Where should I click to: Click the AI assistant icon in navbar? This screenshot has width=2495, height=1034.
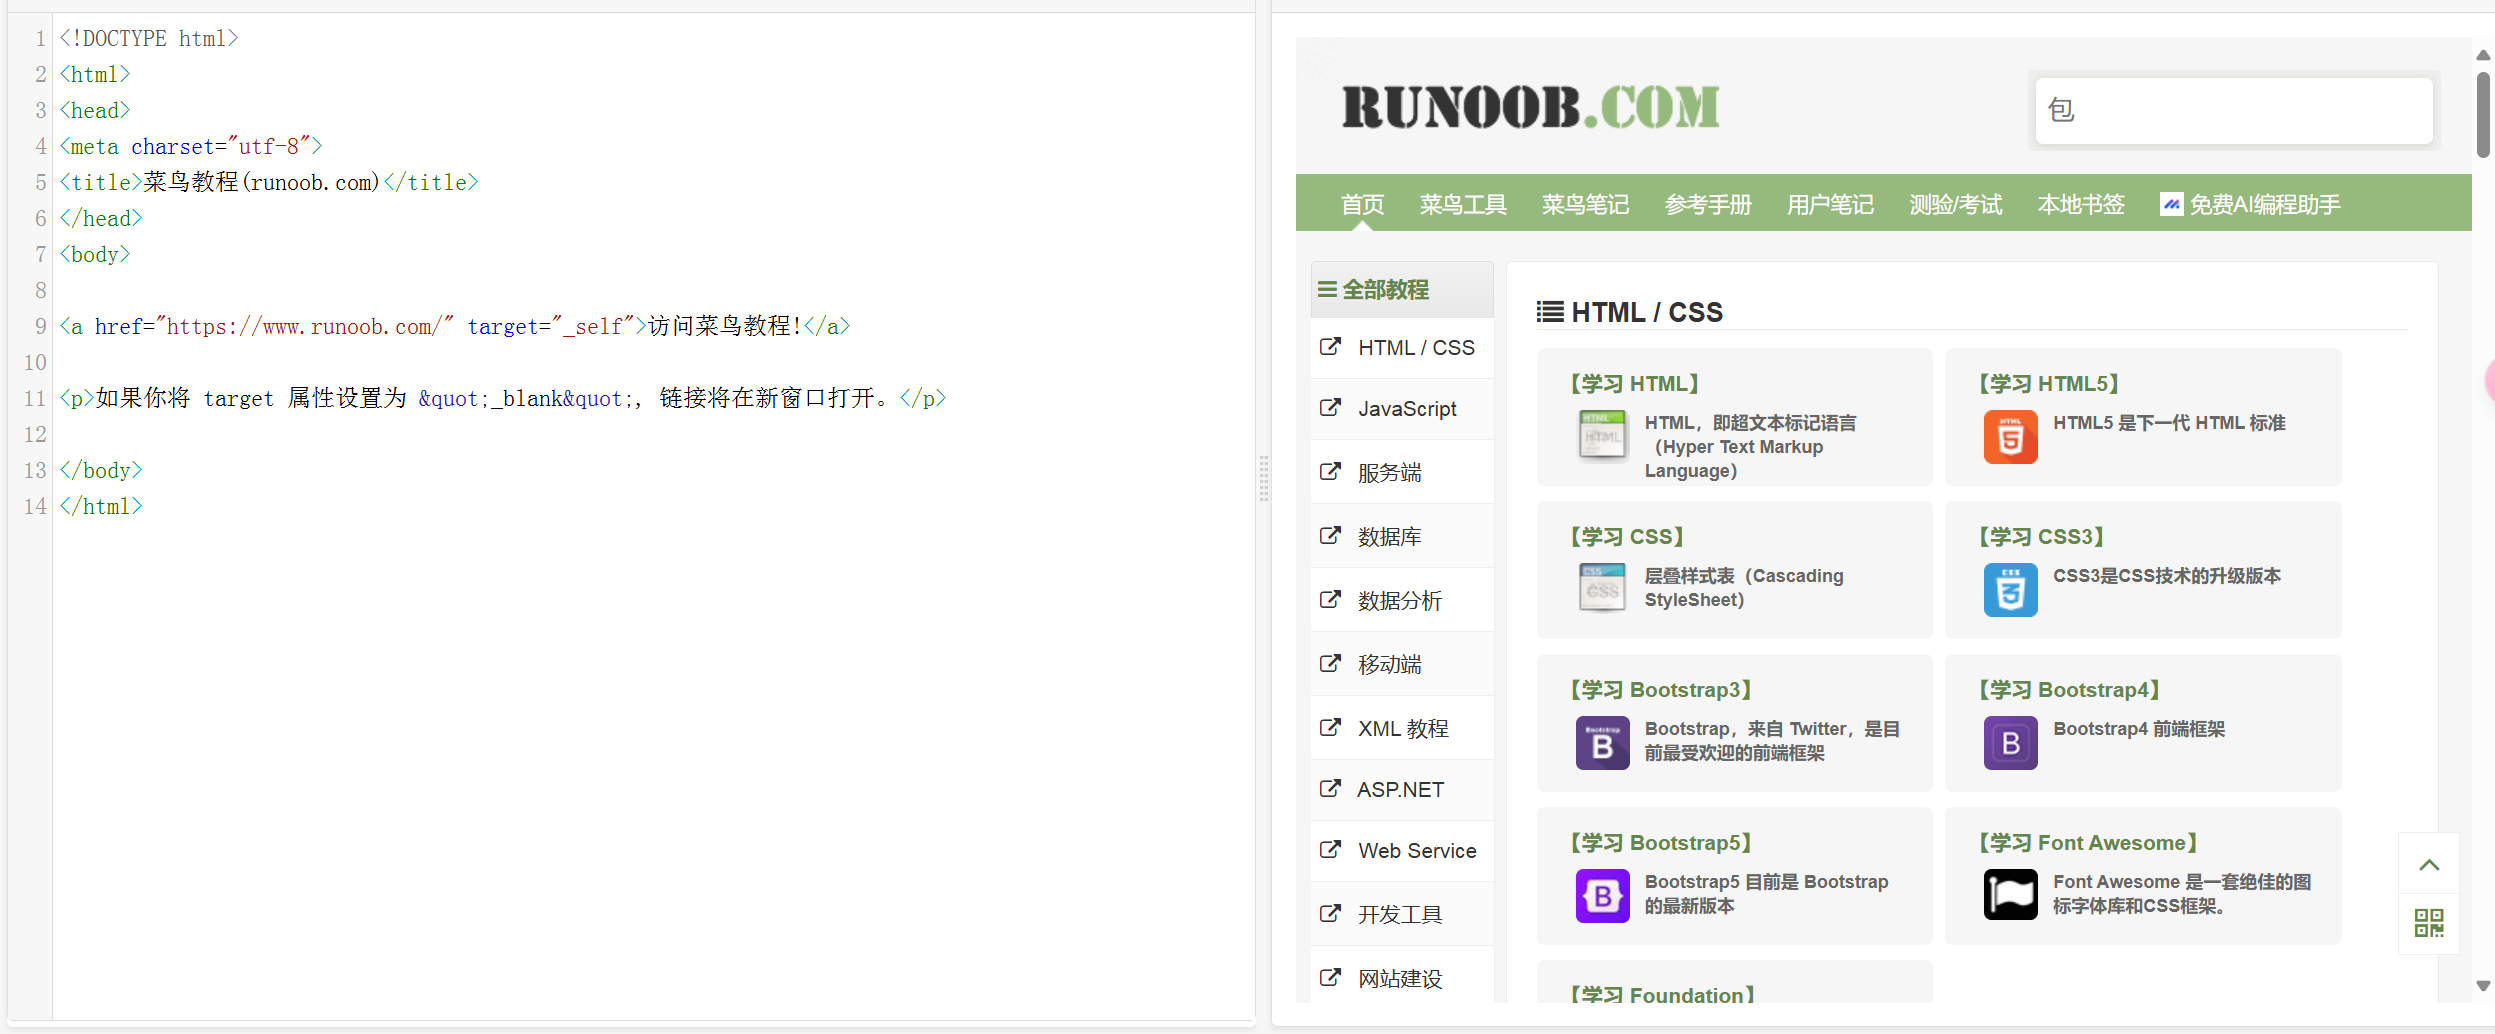2171,204
